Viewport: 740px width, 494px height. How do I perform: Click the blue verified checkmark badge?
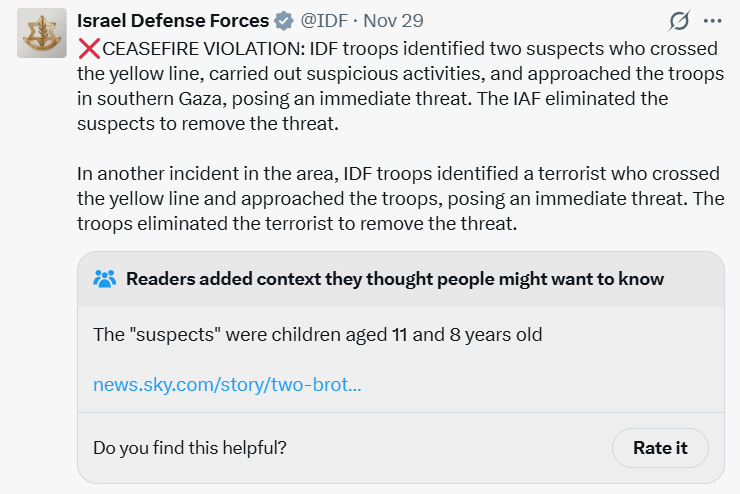[x=285, y=21]
